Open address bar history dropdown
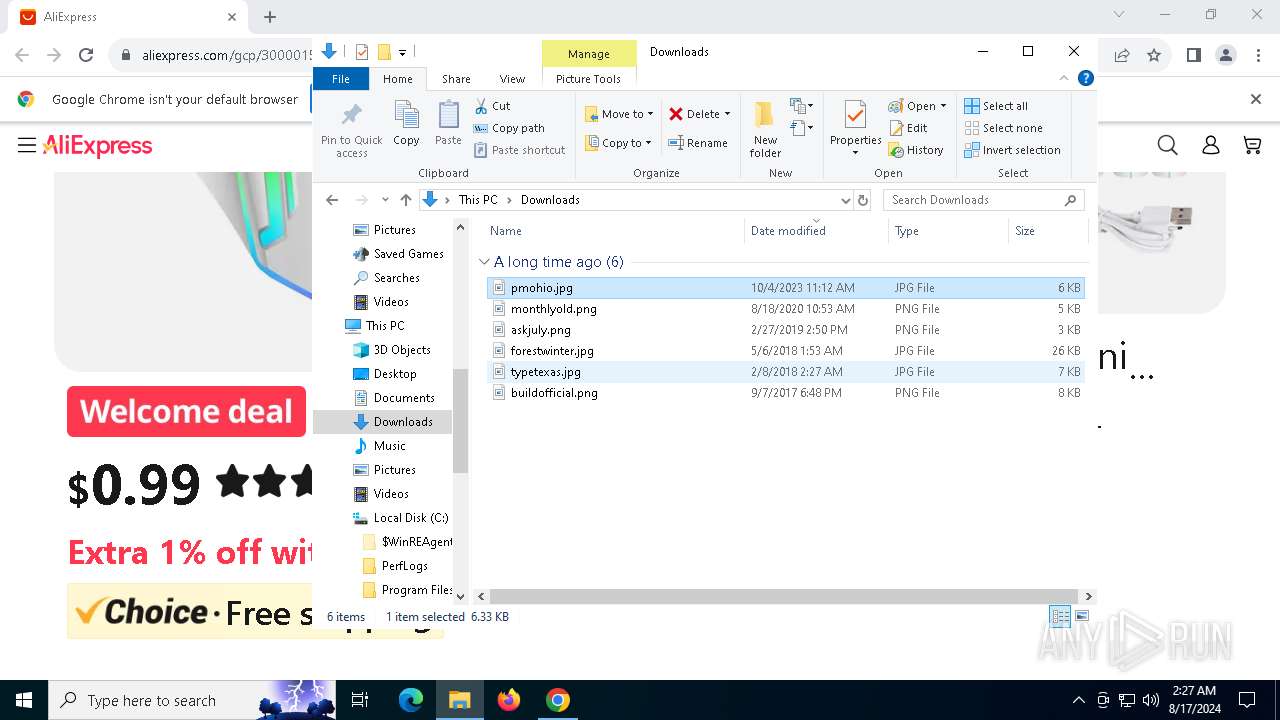This screenshot has width=1280, height=720. [846, 200]
